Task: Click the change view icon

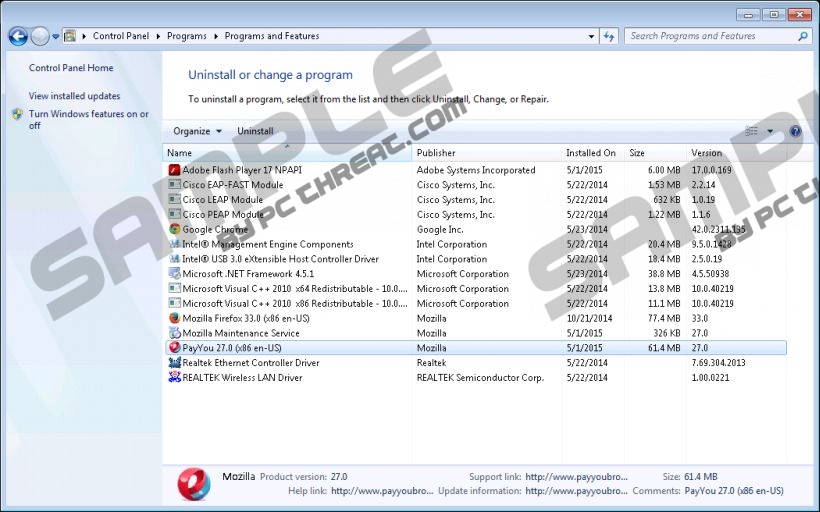Action: [x=751, y=131]
